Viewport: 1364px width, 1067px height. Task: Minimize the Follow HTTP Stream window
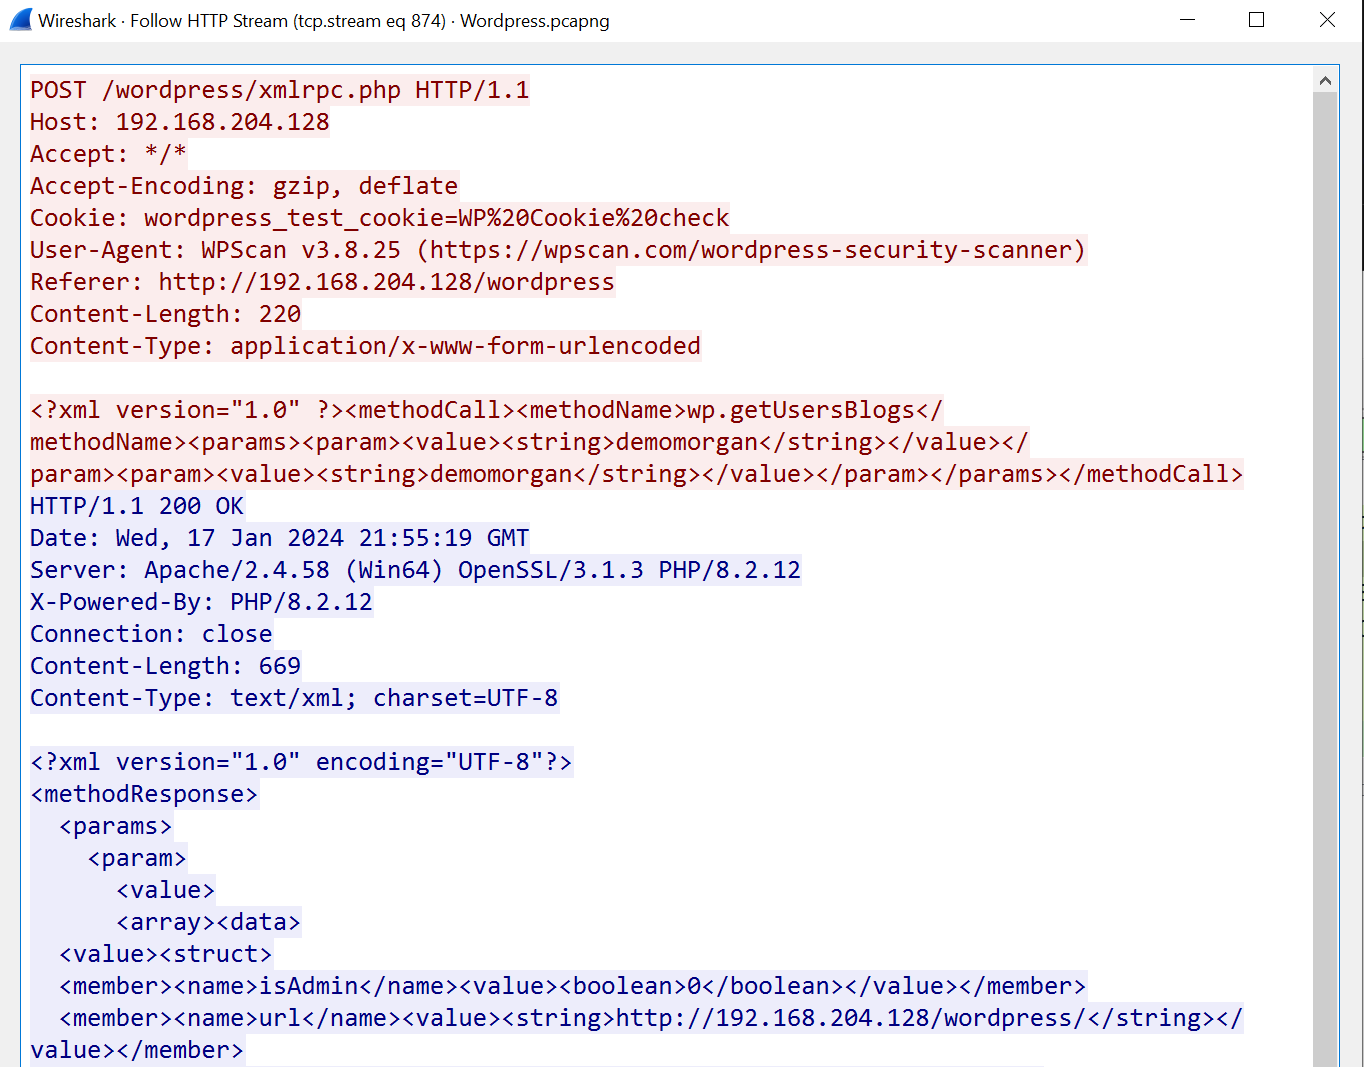pyautogui.click(x=1188, y=20)
